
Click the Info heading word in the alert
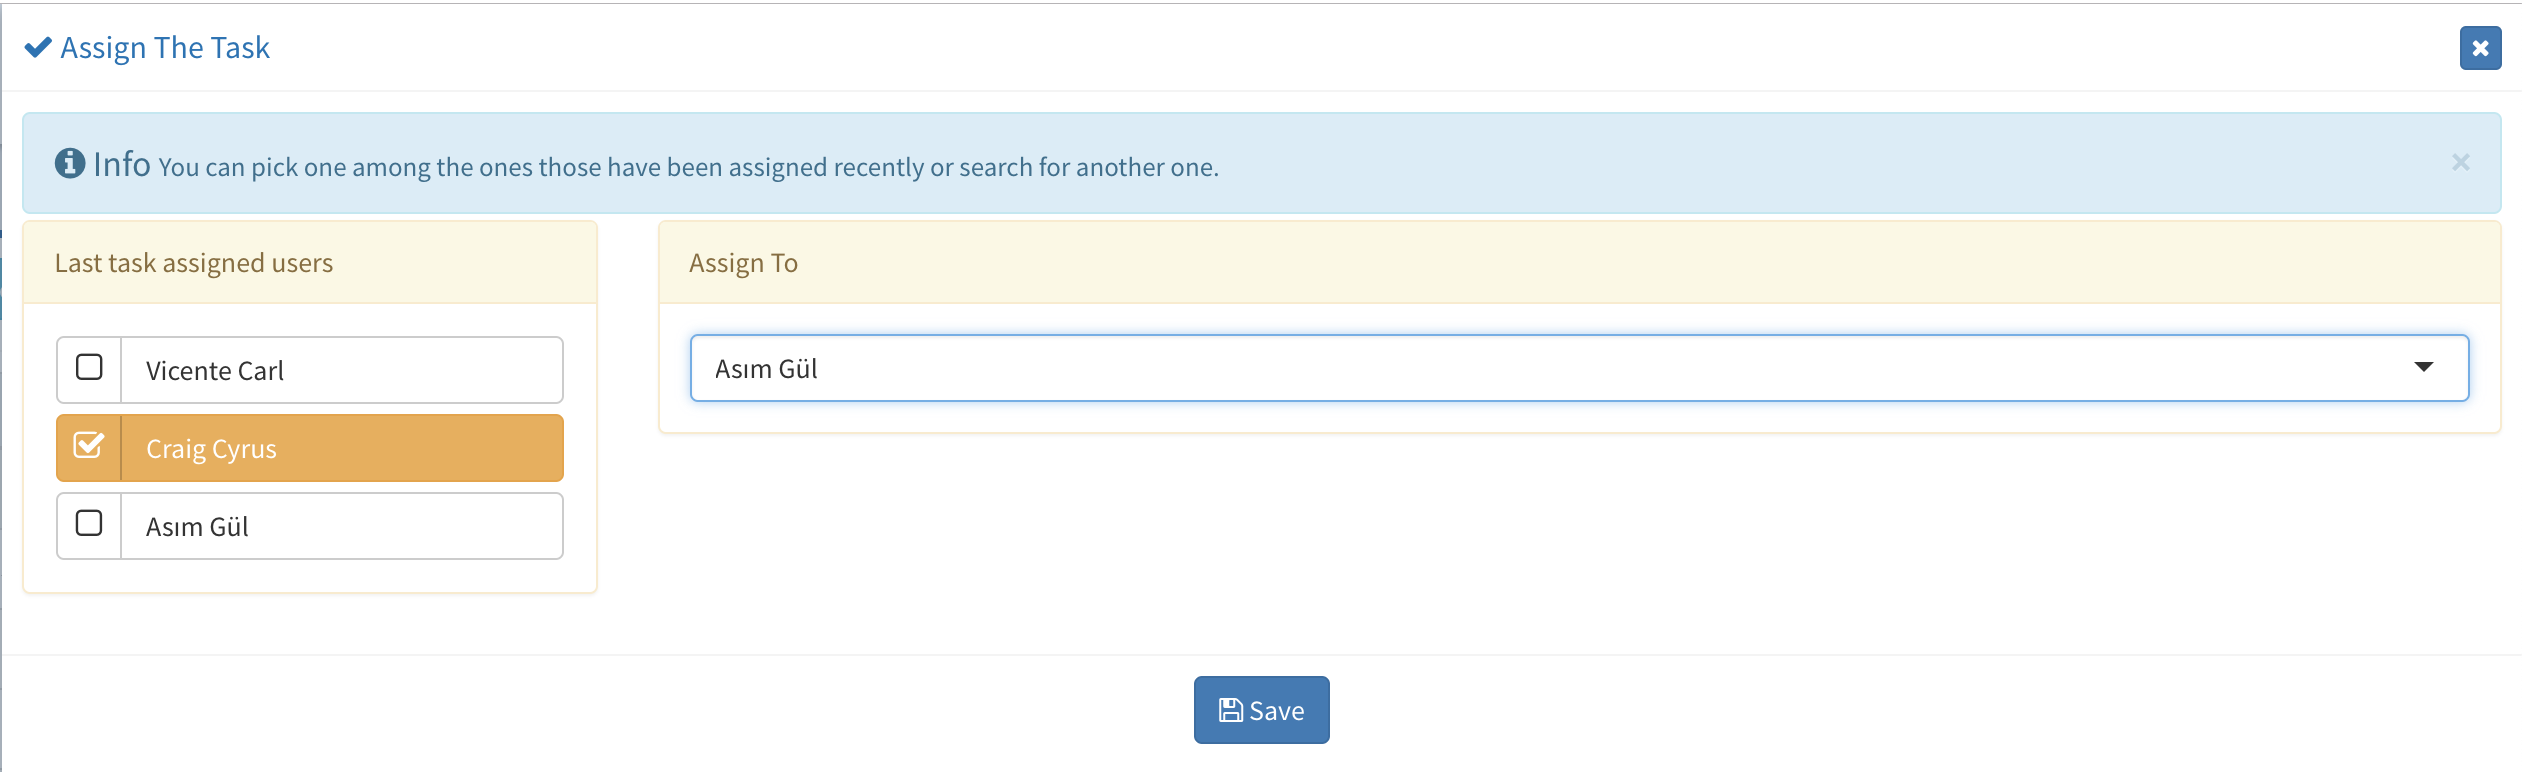coord(122,164)
